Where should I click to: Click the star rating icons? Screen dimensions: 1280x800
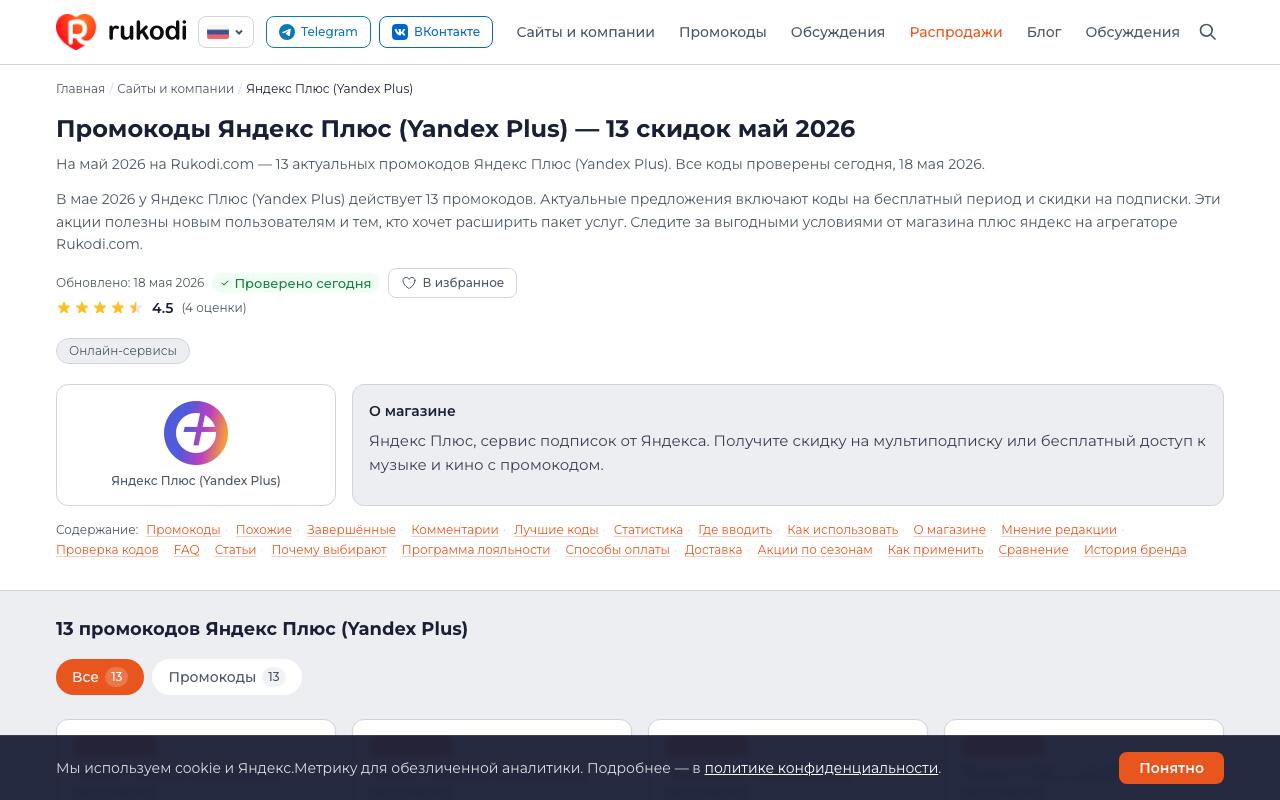[x=100, y=308]
